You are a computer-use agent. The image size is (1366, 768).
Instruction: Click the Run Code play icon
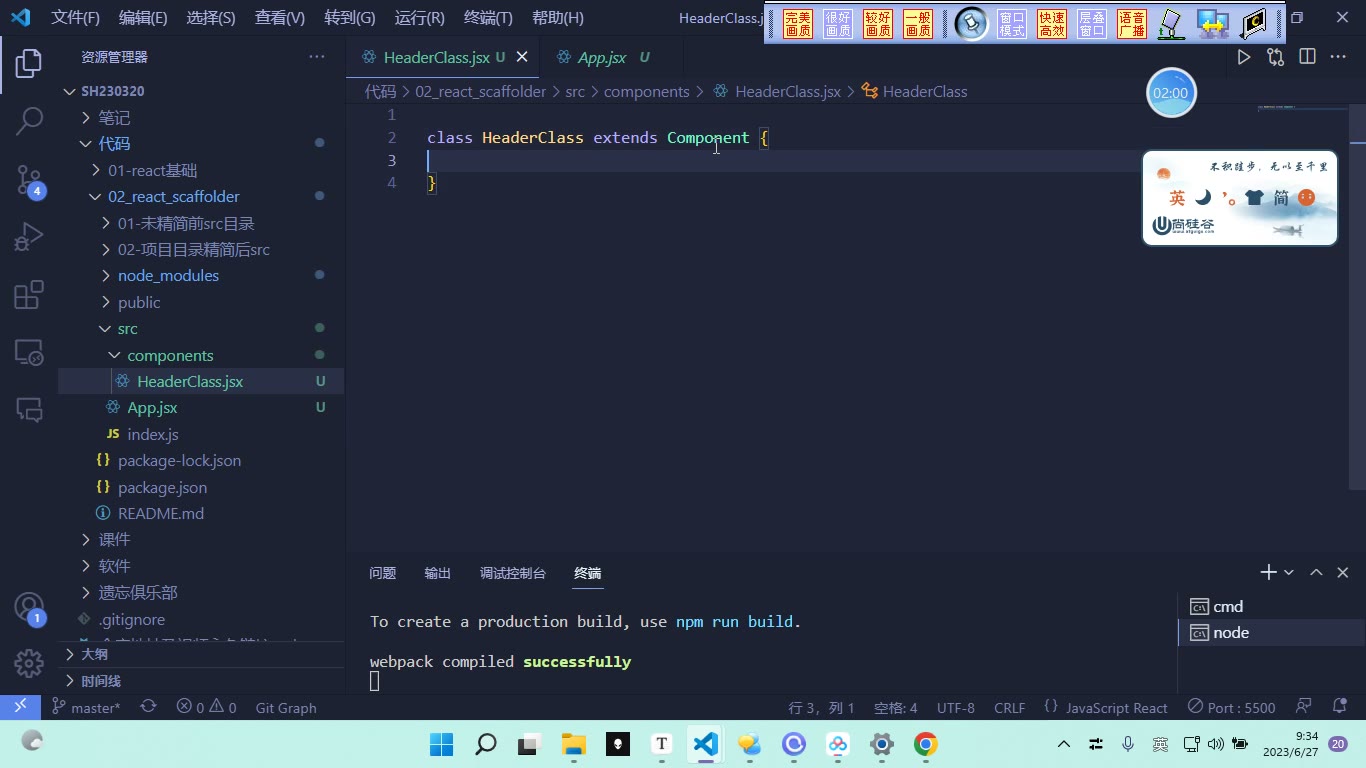coord(1244,57)
